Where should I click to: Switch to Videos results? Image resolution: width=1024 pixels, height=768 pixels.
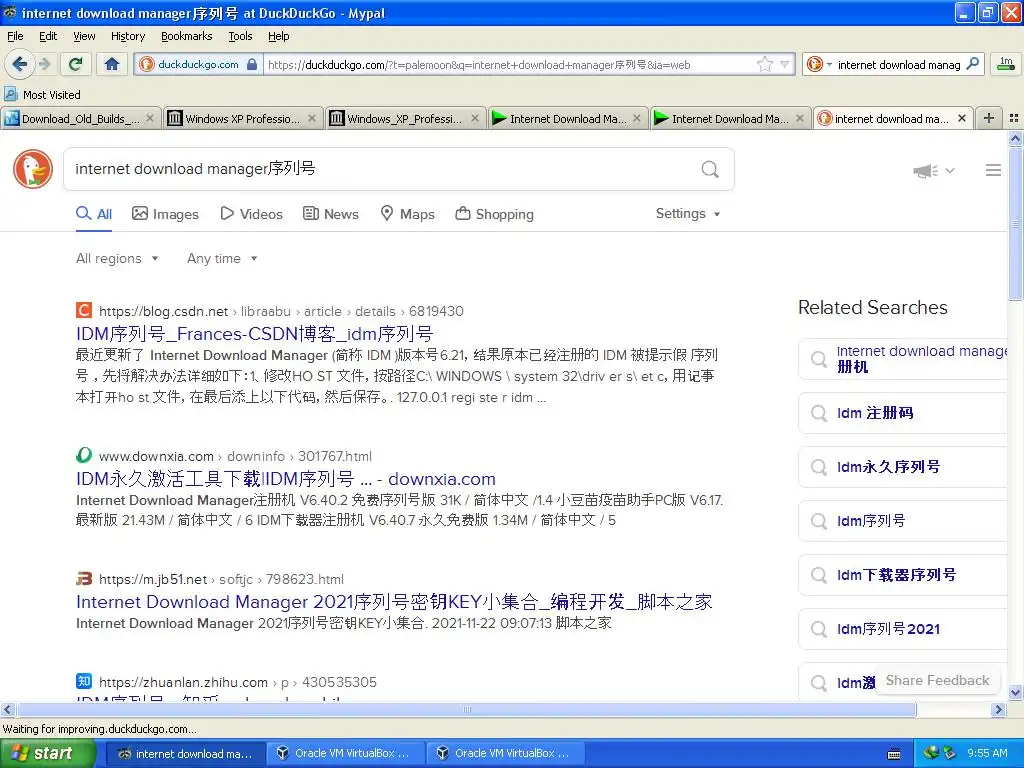[251, 214]
